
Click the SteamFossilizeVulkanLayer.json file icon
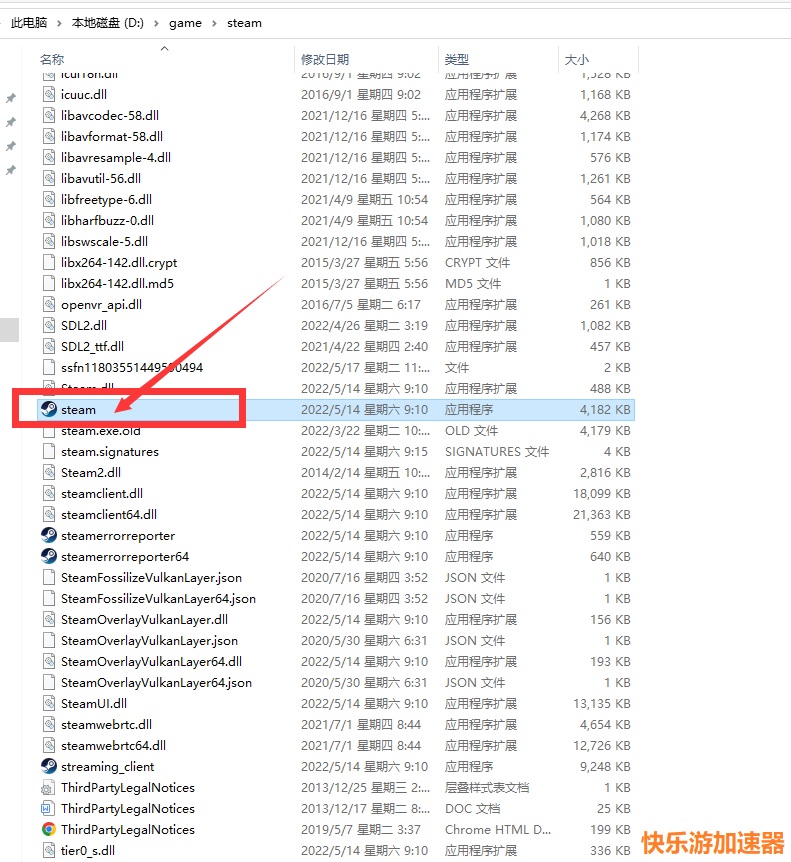point(49,577)
